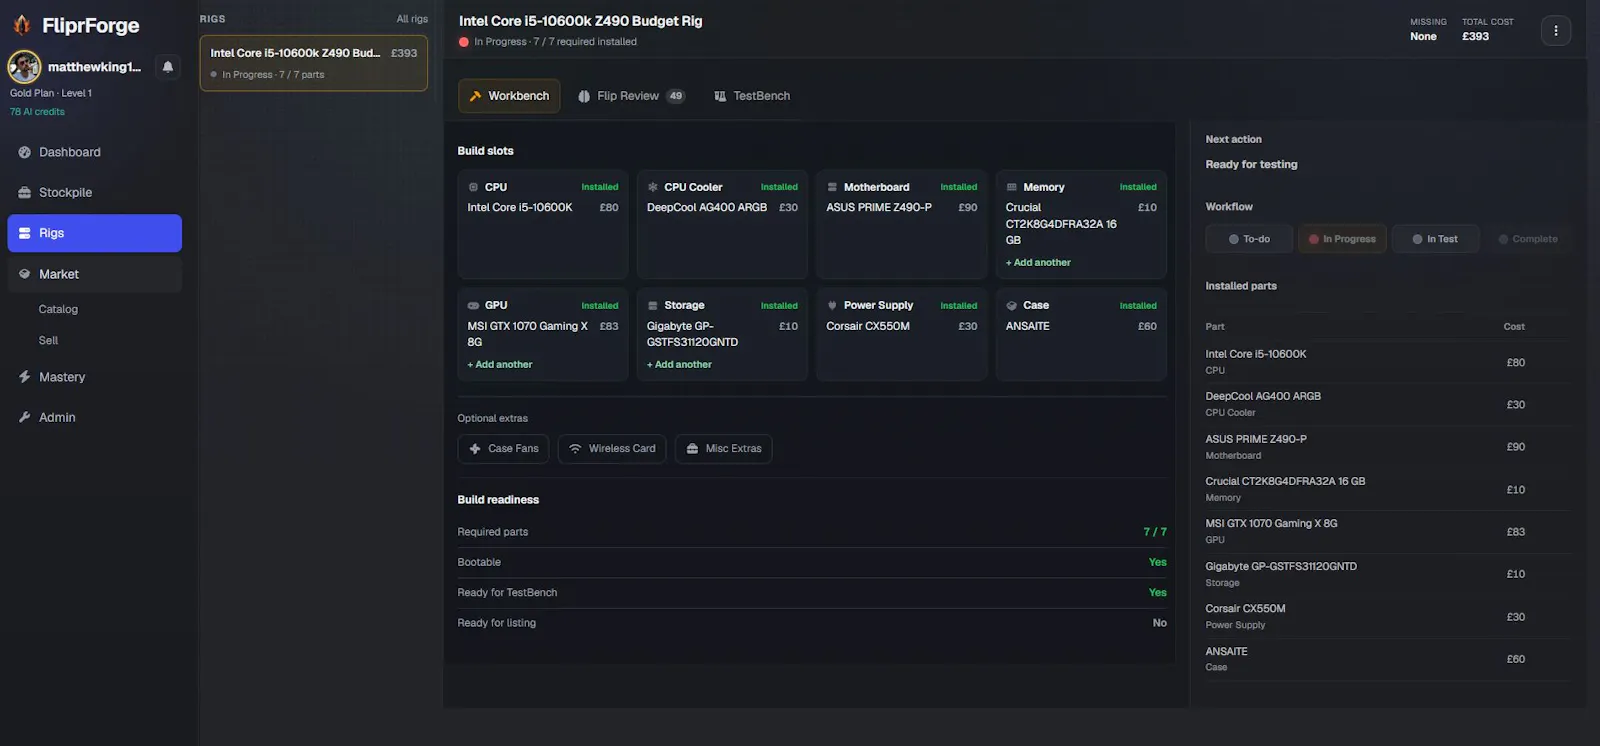The height and width of the screenshot is (746, 1600).
Task: Click the MSI GTX 1070 row in Installed parts
Action: tap(1388, 531)
